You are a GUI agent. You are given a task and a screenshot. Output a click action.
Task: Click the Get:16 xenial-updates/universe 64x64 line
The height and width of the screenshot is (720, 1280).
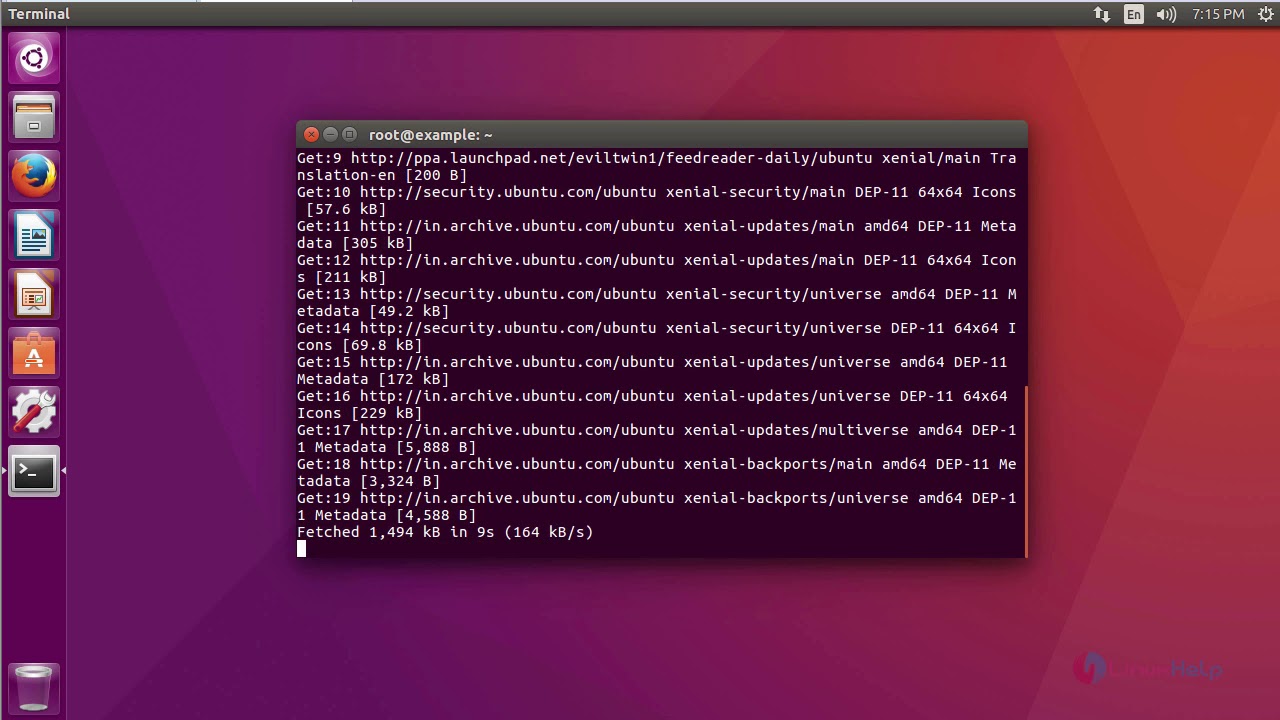tap(652, 404)
